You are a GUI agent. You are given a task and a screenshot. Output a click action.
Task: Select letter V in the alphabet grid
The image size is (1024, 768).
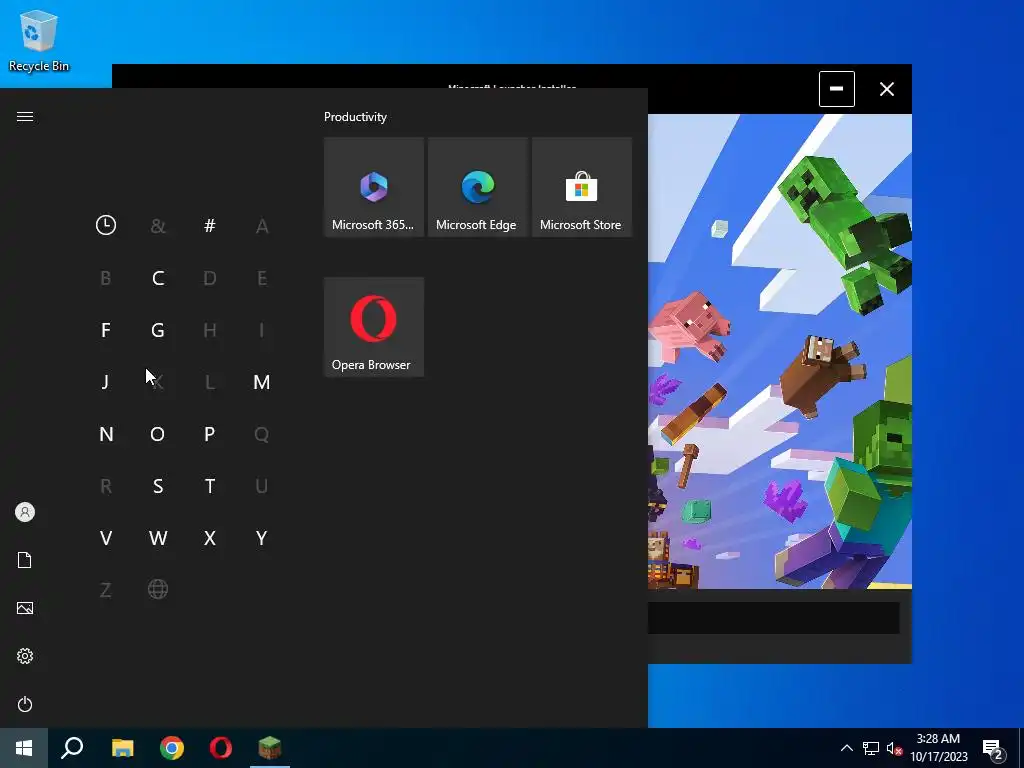[106, 538]
